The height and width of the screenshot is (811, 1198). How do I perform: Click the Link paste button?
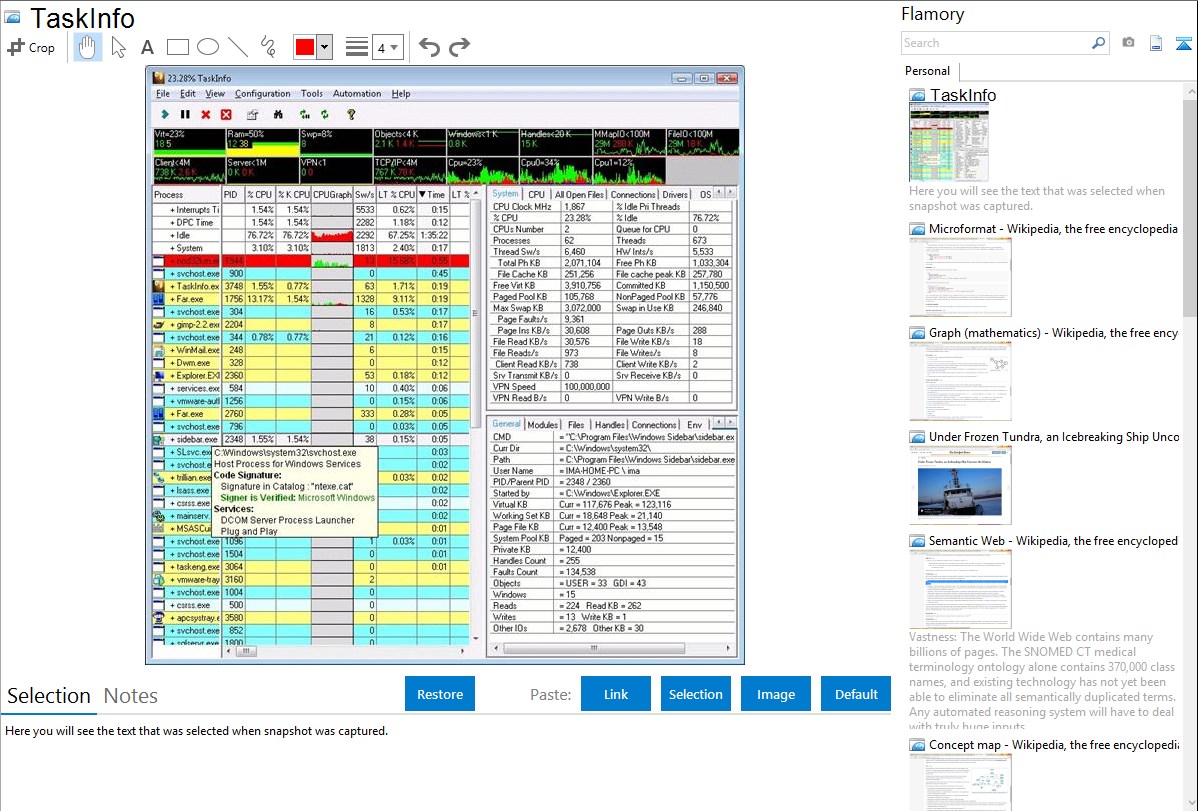tap(616, 694)
